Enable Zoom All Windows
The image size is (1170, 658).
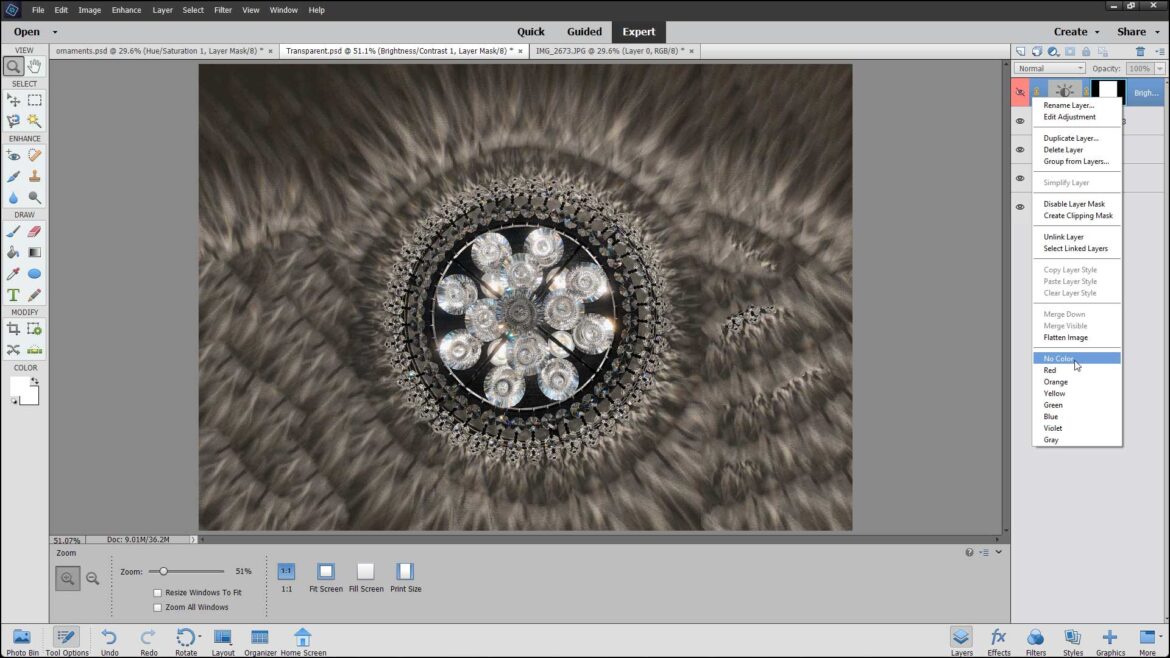(x=158, y=607)
